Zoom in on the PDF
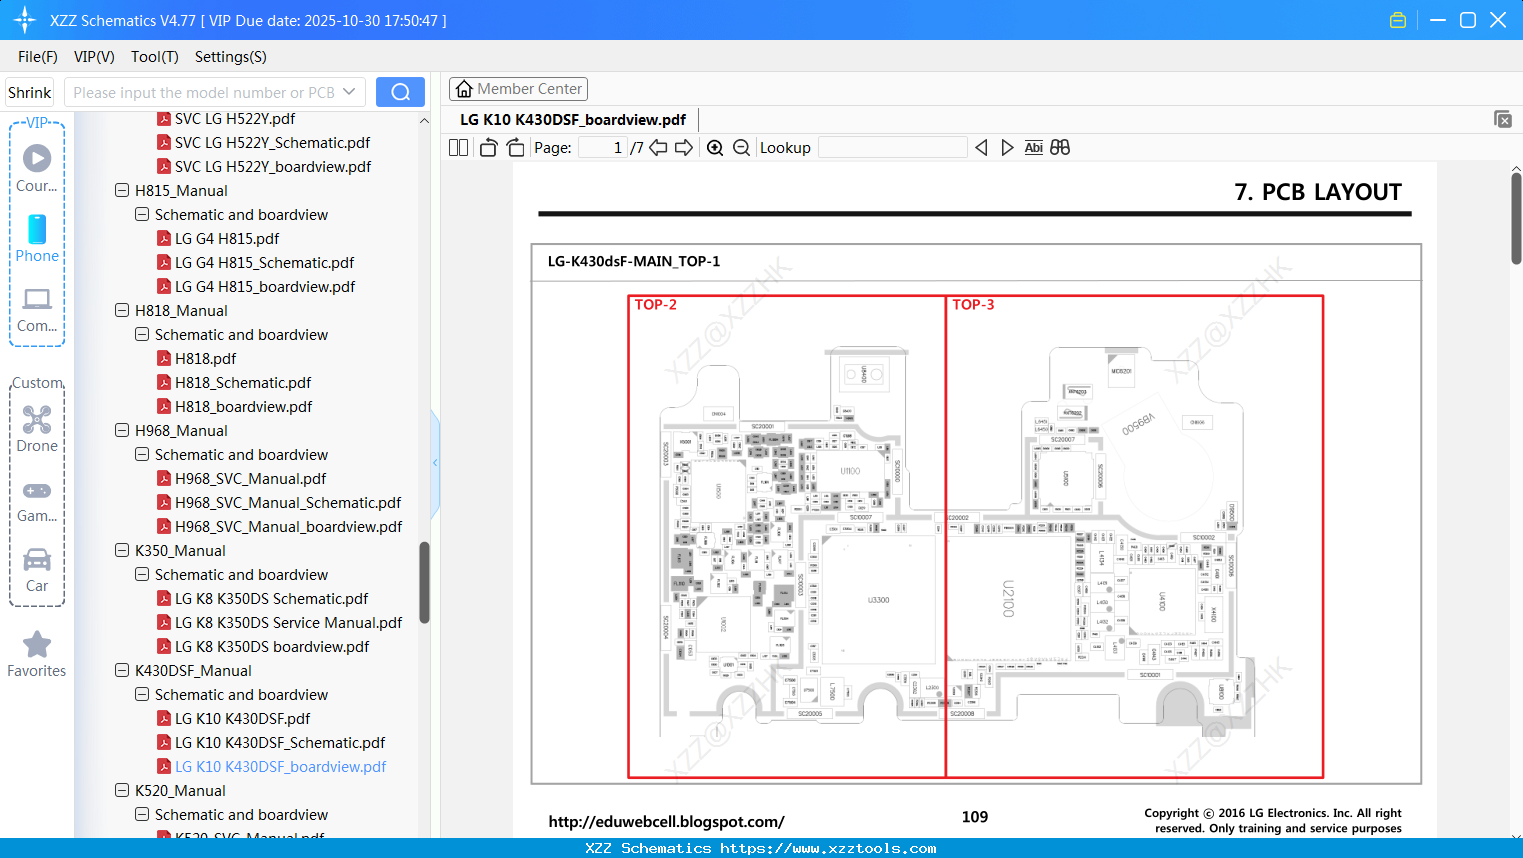This screenshot has height=858, width=1523. pos(715,147)
